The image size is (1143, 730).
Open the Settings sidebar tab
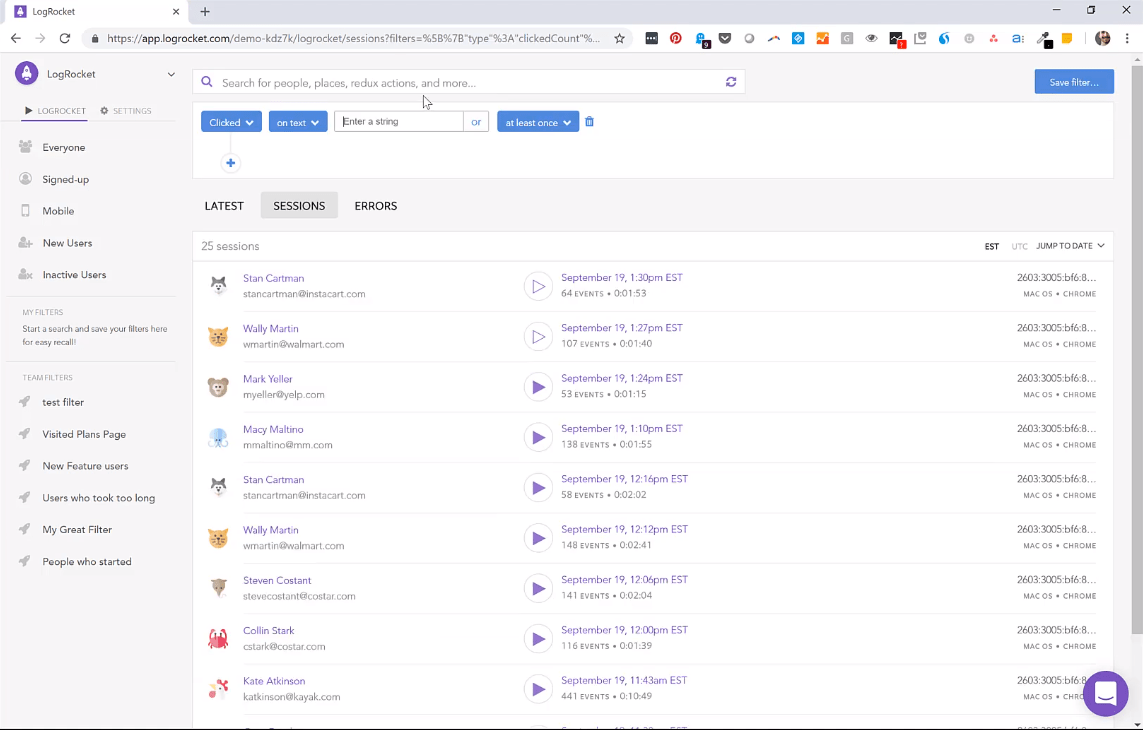pyautogui.click(x=126, y=111)
